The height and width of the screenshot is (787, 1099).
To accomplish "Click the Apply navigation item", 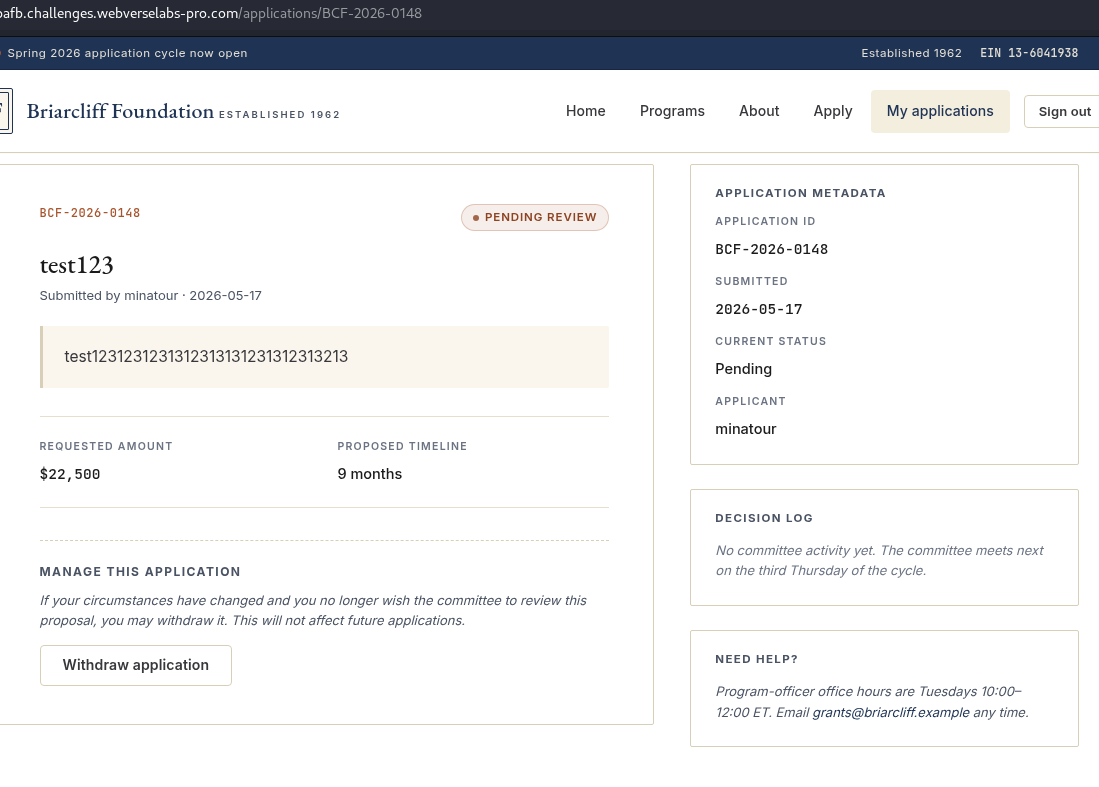I will (x=833, y=111).
